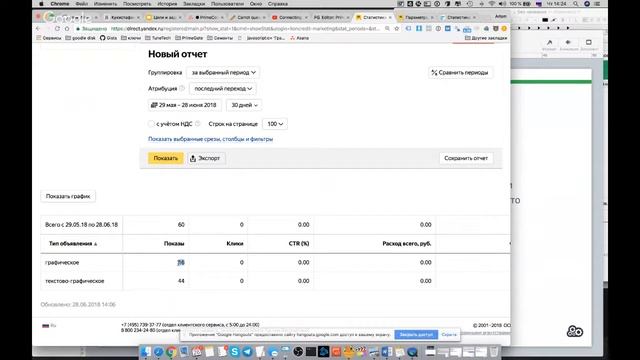Click the calendar icon in date range field

pyautogui.click(x=154, y=105)
